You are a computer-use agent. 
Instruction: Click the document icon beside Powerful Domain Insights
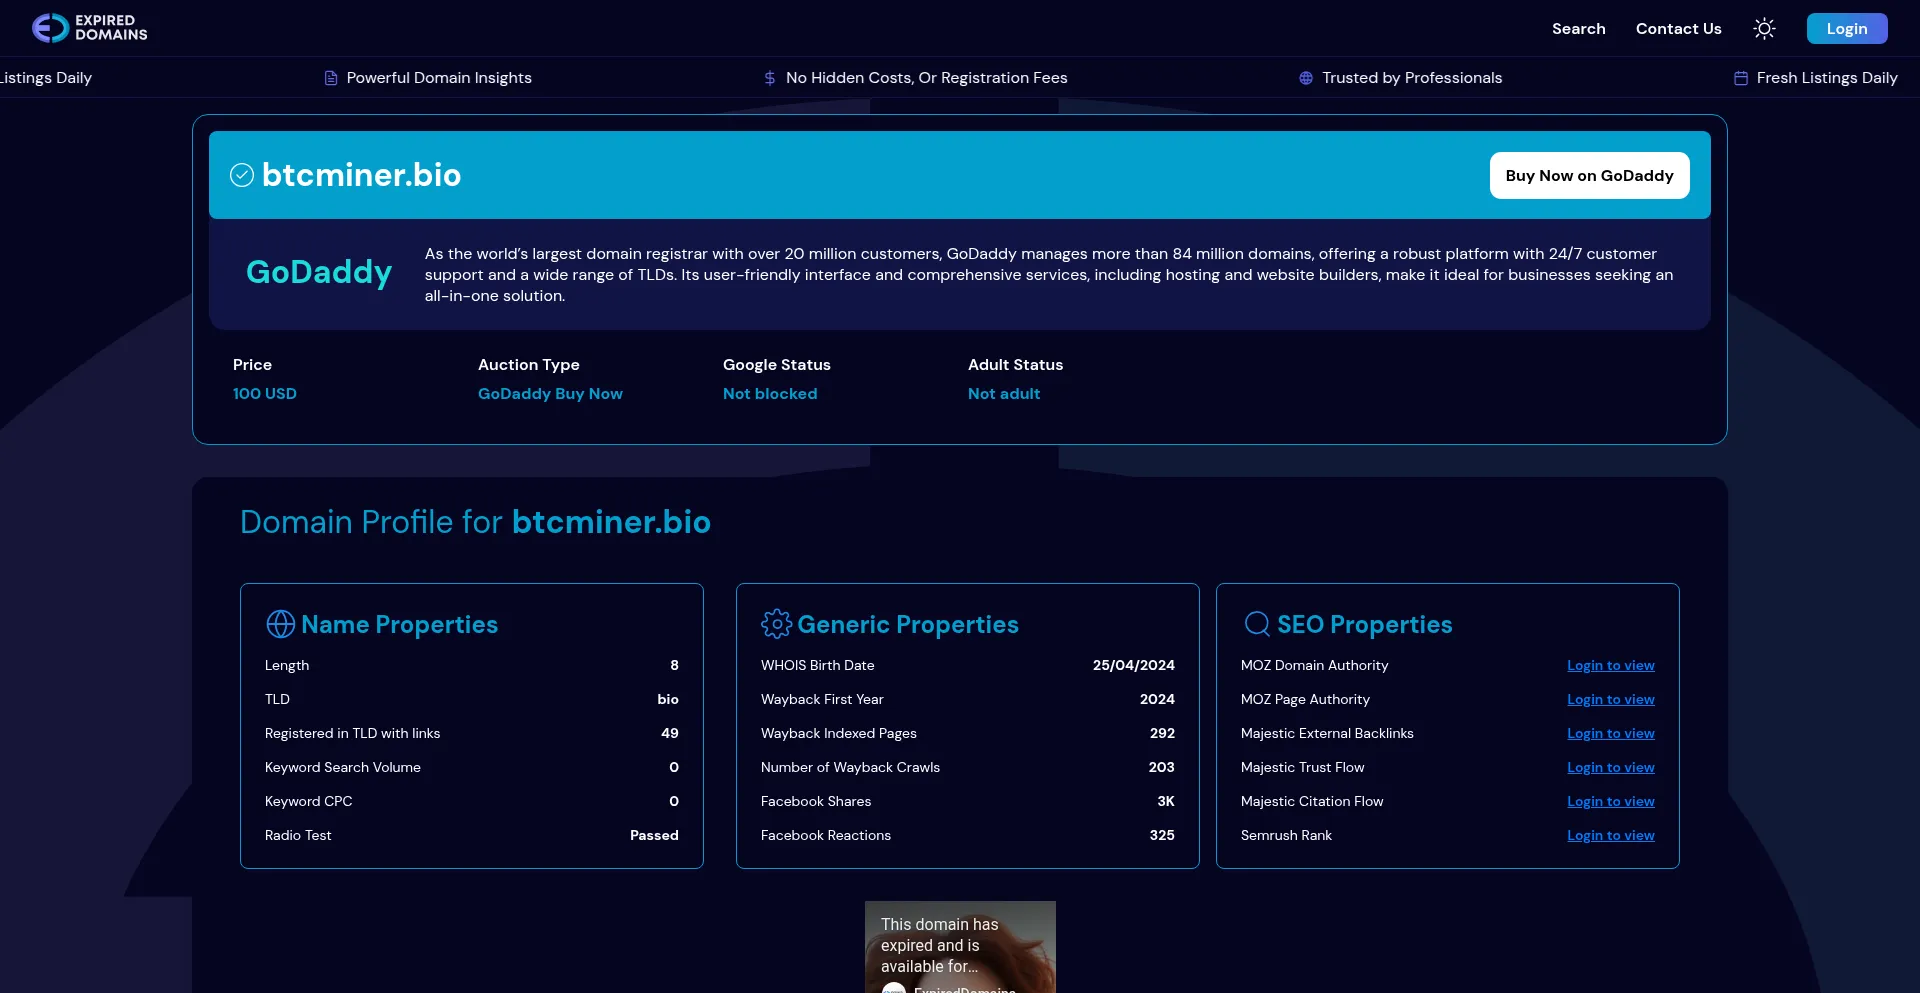[331, 78]
